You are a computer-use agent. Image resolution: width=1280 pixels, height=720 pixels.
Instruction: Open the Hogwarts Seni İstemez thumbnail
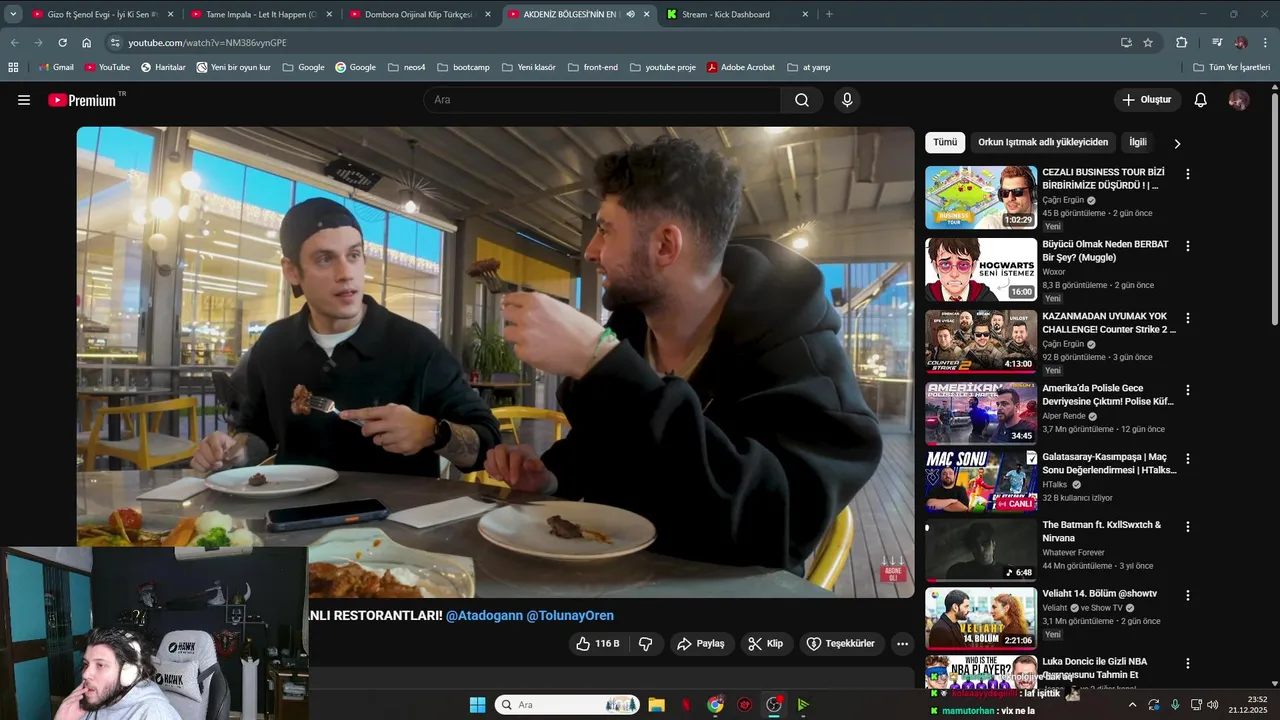pyautogui.click(x=981, y=270)
